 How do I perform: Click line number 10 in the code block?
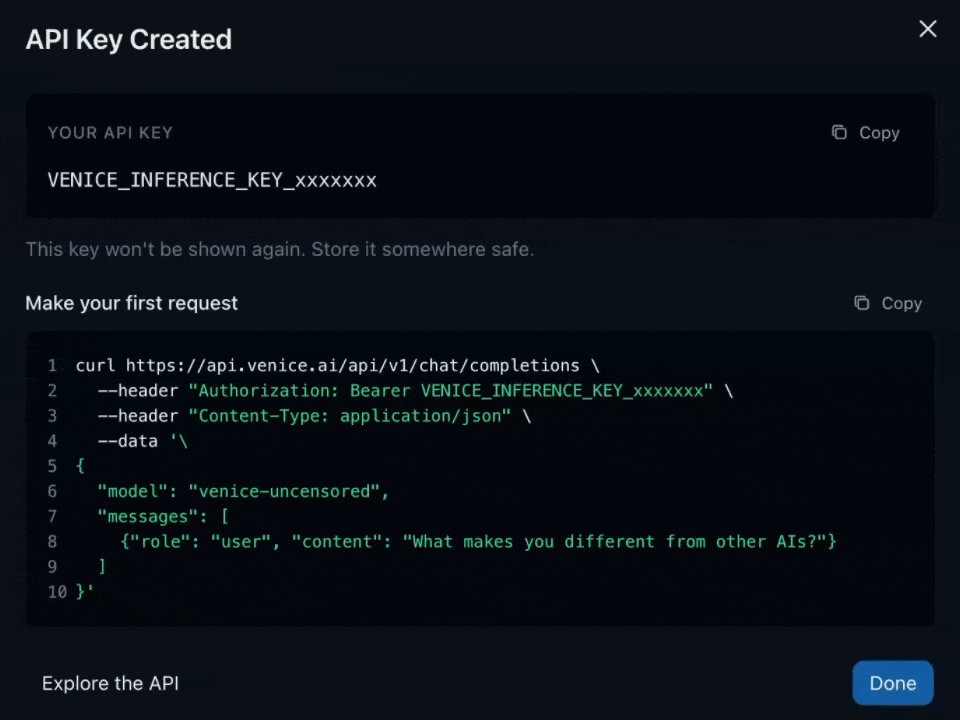57,591
